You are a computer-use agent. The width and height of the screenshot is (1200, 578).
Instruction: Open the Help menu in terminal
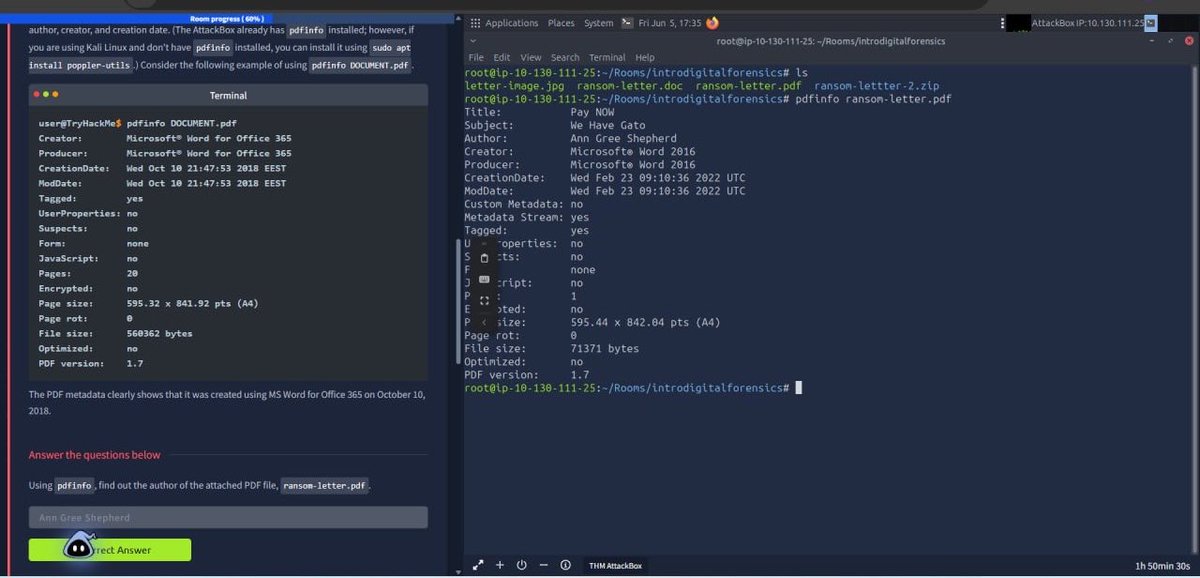click(x=645, y=58)
